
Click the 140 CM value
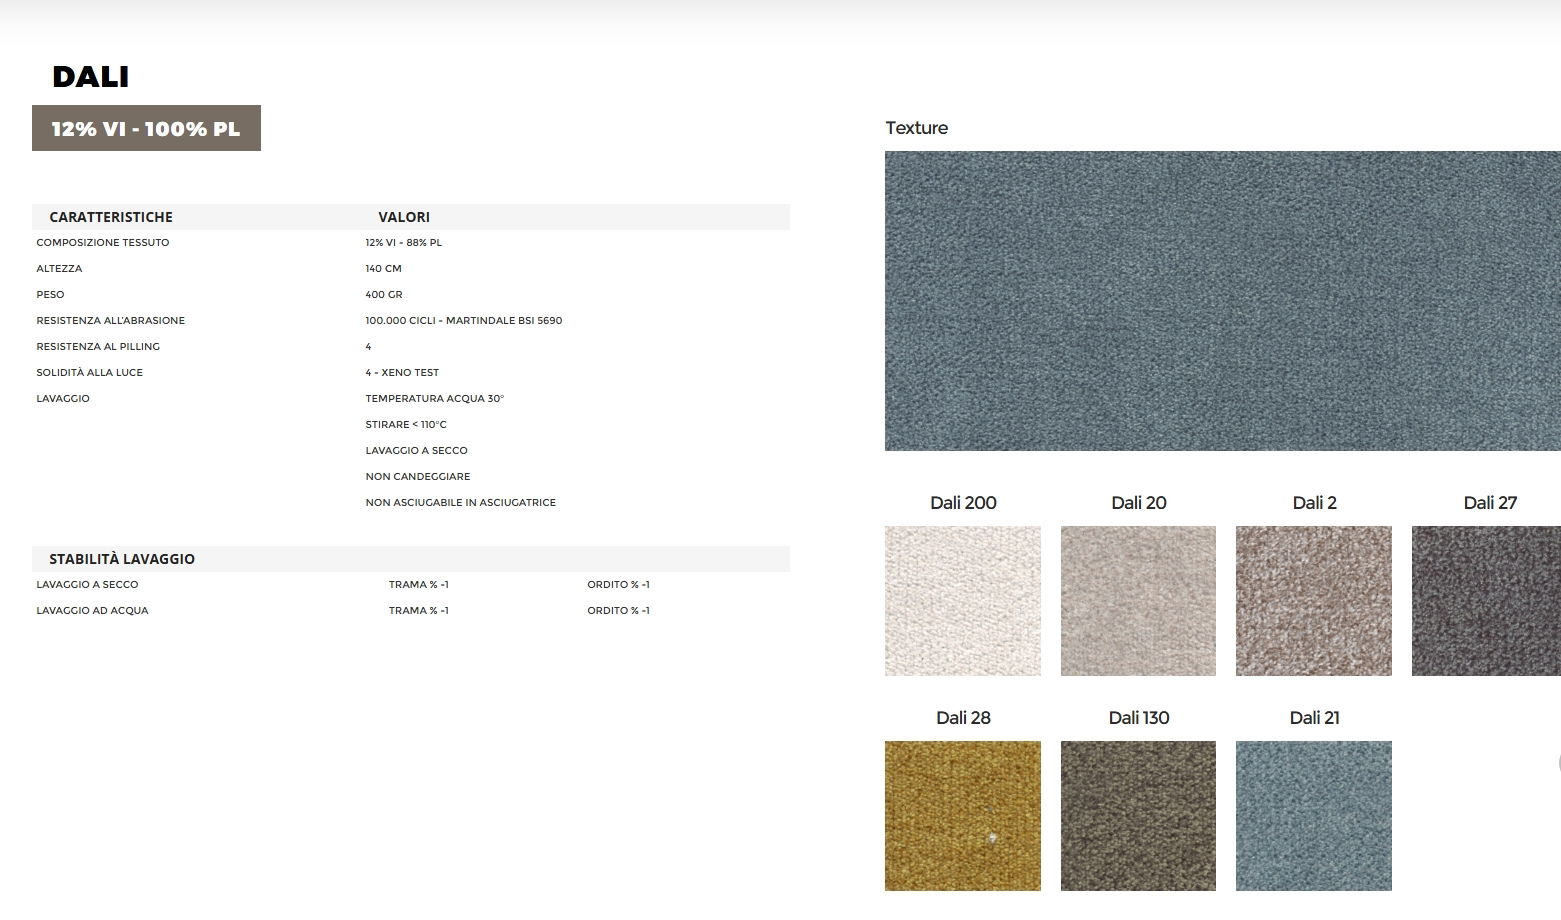384,269
